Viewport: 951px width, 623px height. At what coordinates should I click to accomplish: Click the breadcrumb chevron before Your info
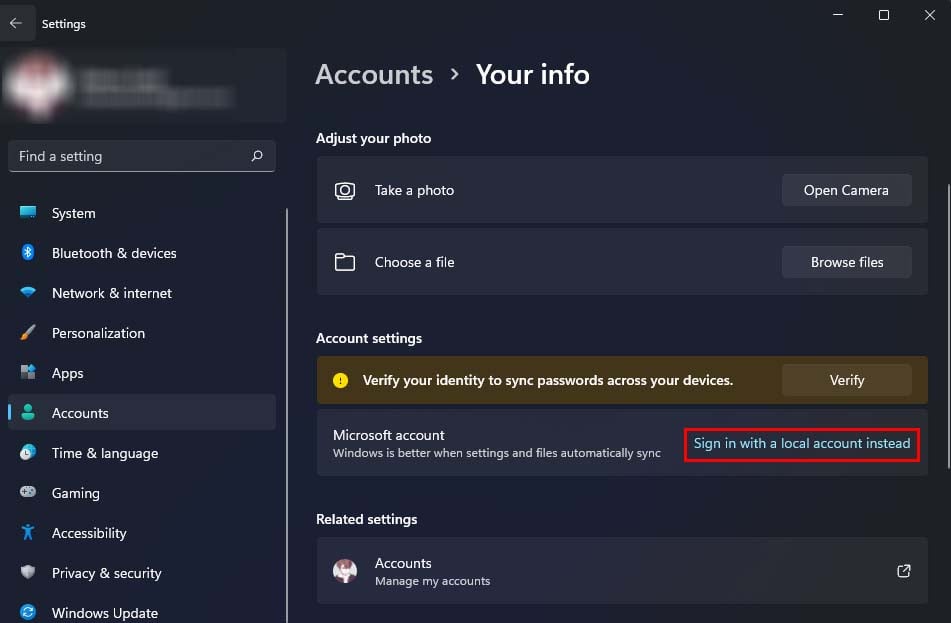[x=454, y=75]
